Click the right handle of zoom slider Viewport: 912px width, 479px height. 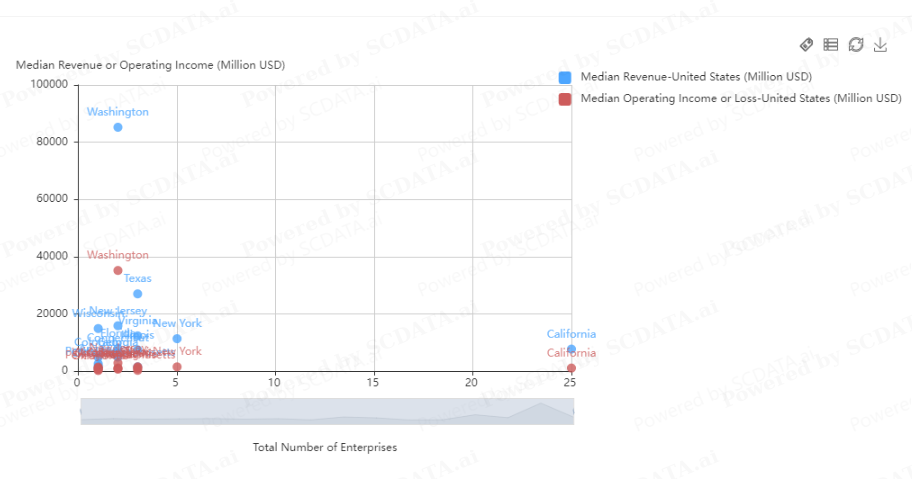(573, 412)
